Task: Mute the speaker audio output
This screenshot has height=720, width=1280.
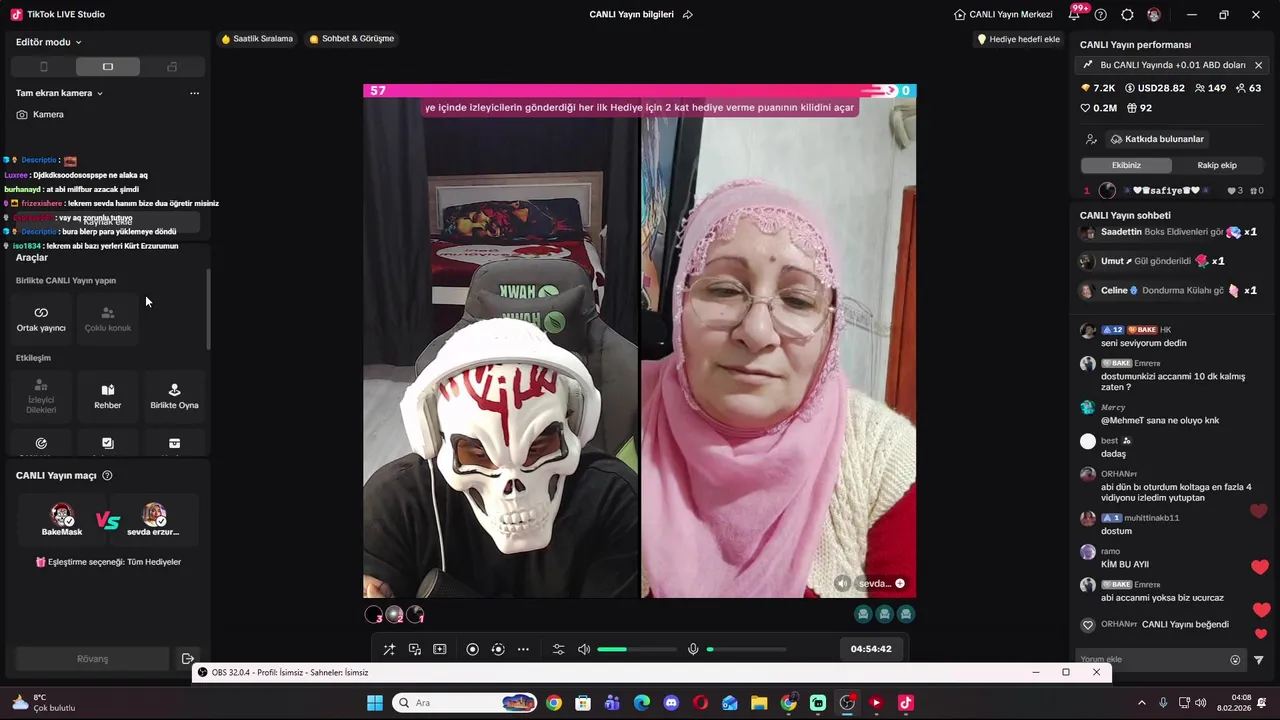Action: click(584, 649)
